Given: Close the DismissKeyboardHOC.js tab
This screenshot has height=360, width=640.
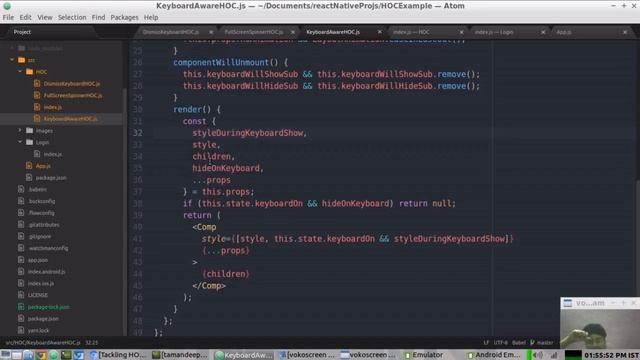Looking at the screenshot, I should 211,32.
